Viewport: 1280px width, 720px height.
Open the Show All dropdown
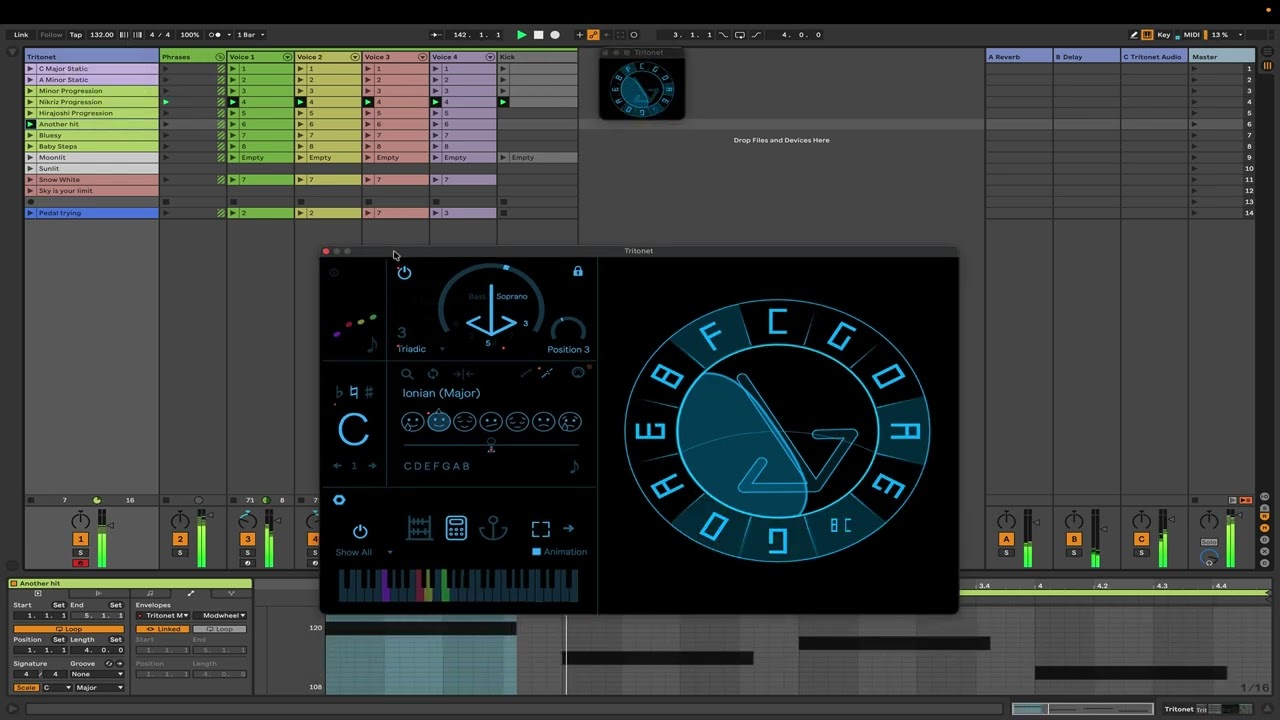(364, 552)
